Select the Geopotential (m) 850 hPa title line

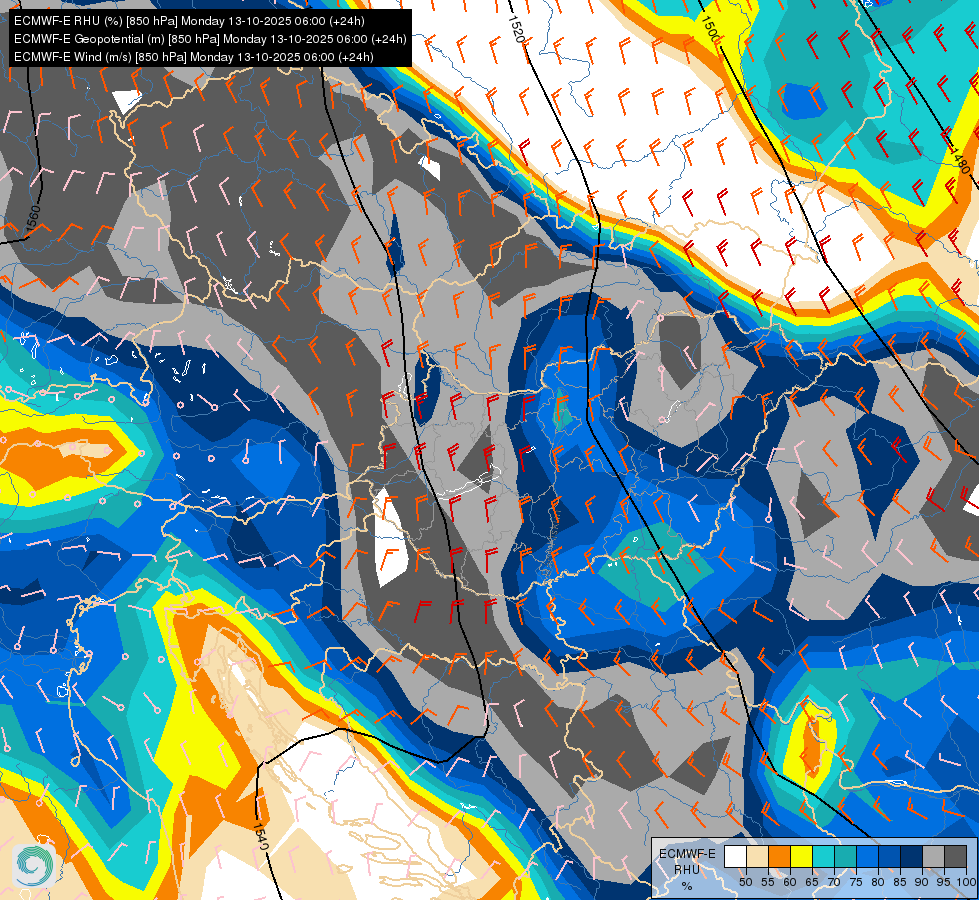pyautogui.click(x=210, y=39)
